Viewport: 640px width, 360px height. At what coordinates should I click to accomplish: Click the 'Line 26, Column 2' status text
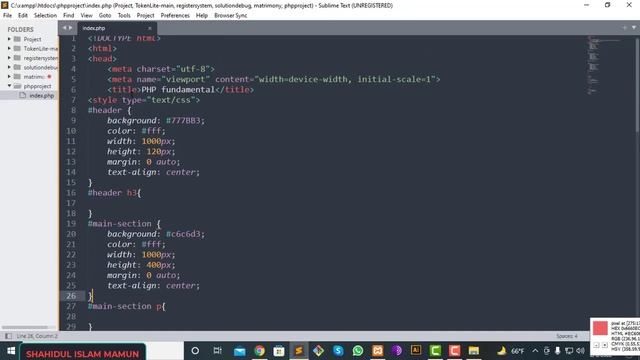click(x=37, y=336)
